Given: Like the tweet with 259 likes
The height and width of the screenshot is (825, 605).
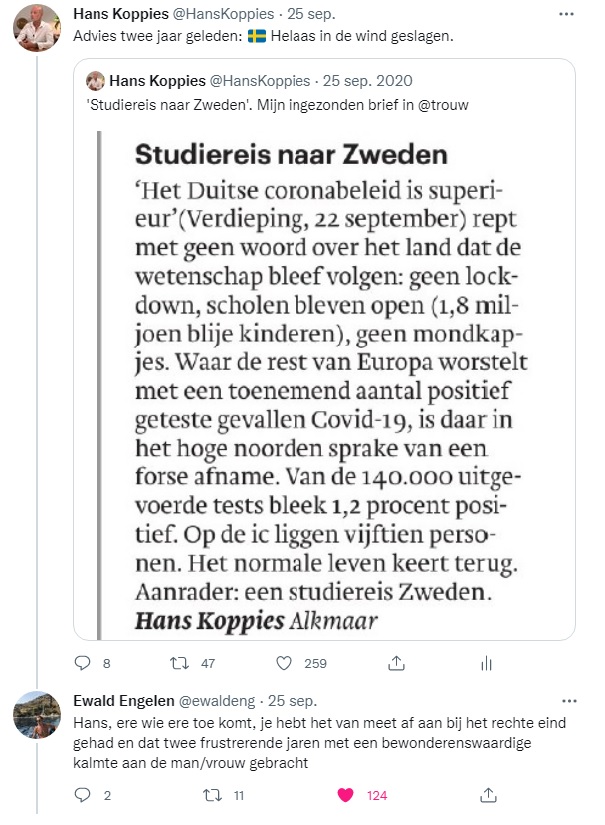Looking at the screenshot, I should pos(284,662).
